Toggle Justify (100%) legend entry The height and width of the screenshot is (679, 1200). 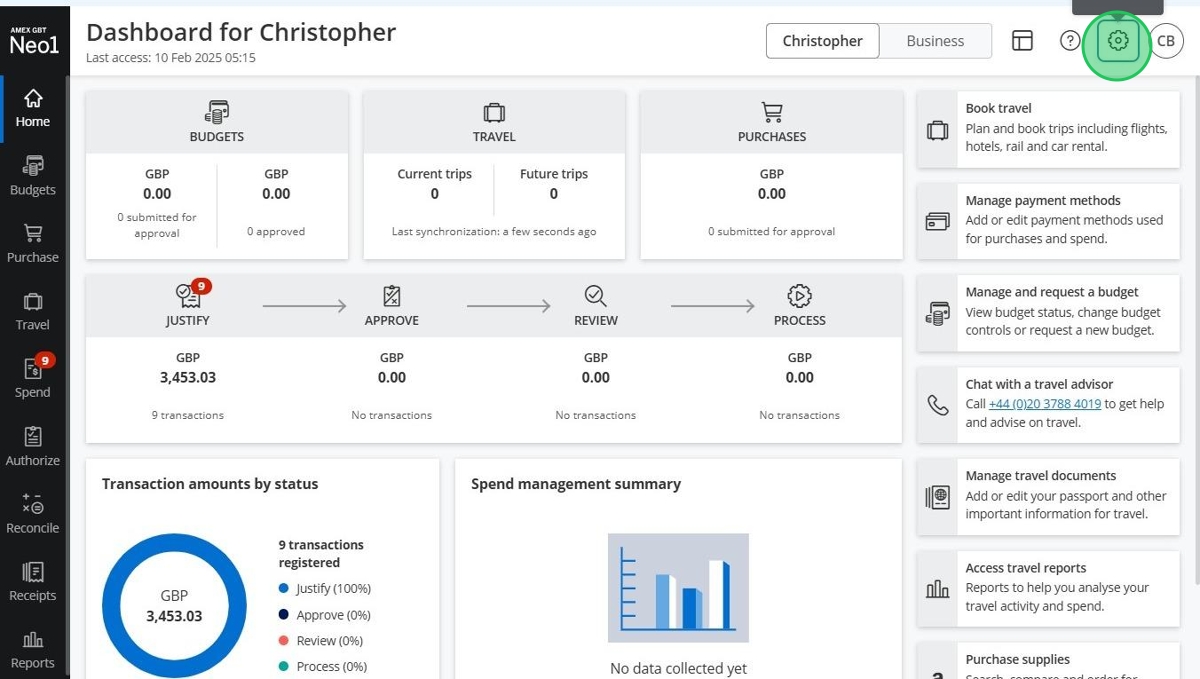[x=325, y=589]
